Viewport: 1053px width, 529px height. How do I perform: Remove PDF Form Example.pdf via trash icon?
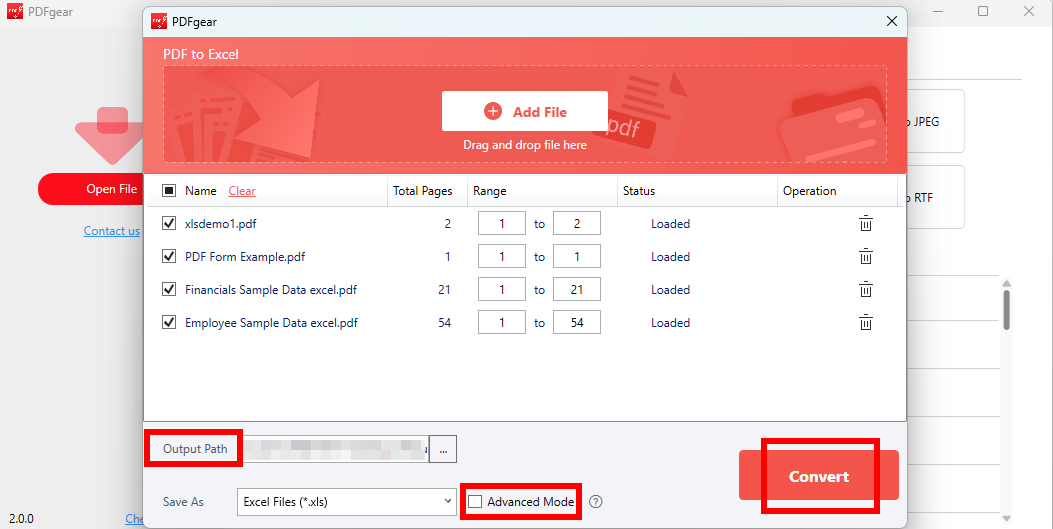click(866, 256)
